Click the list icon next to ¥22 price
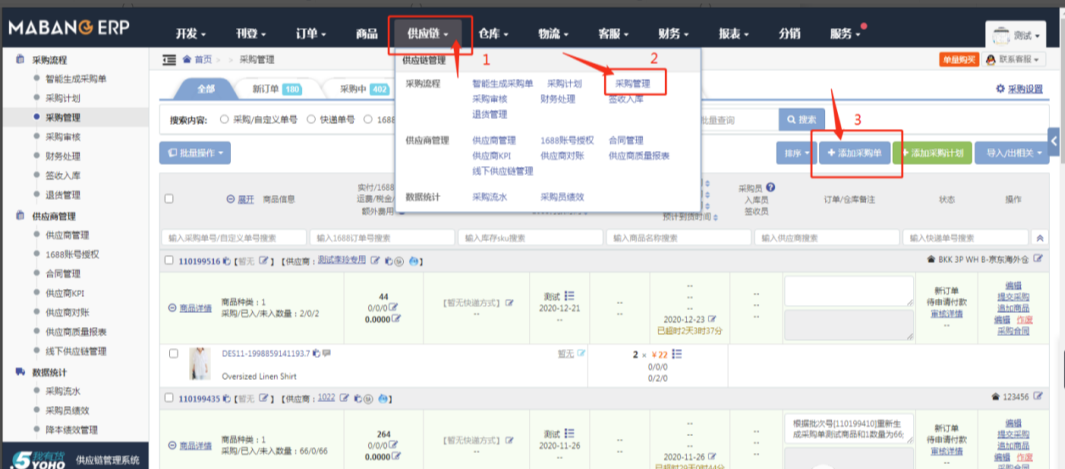Image resolution: width=1065 pixels, height=469 pixels. tap(677, 354)
